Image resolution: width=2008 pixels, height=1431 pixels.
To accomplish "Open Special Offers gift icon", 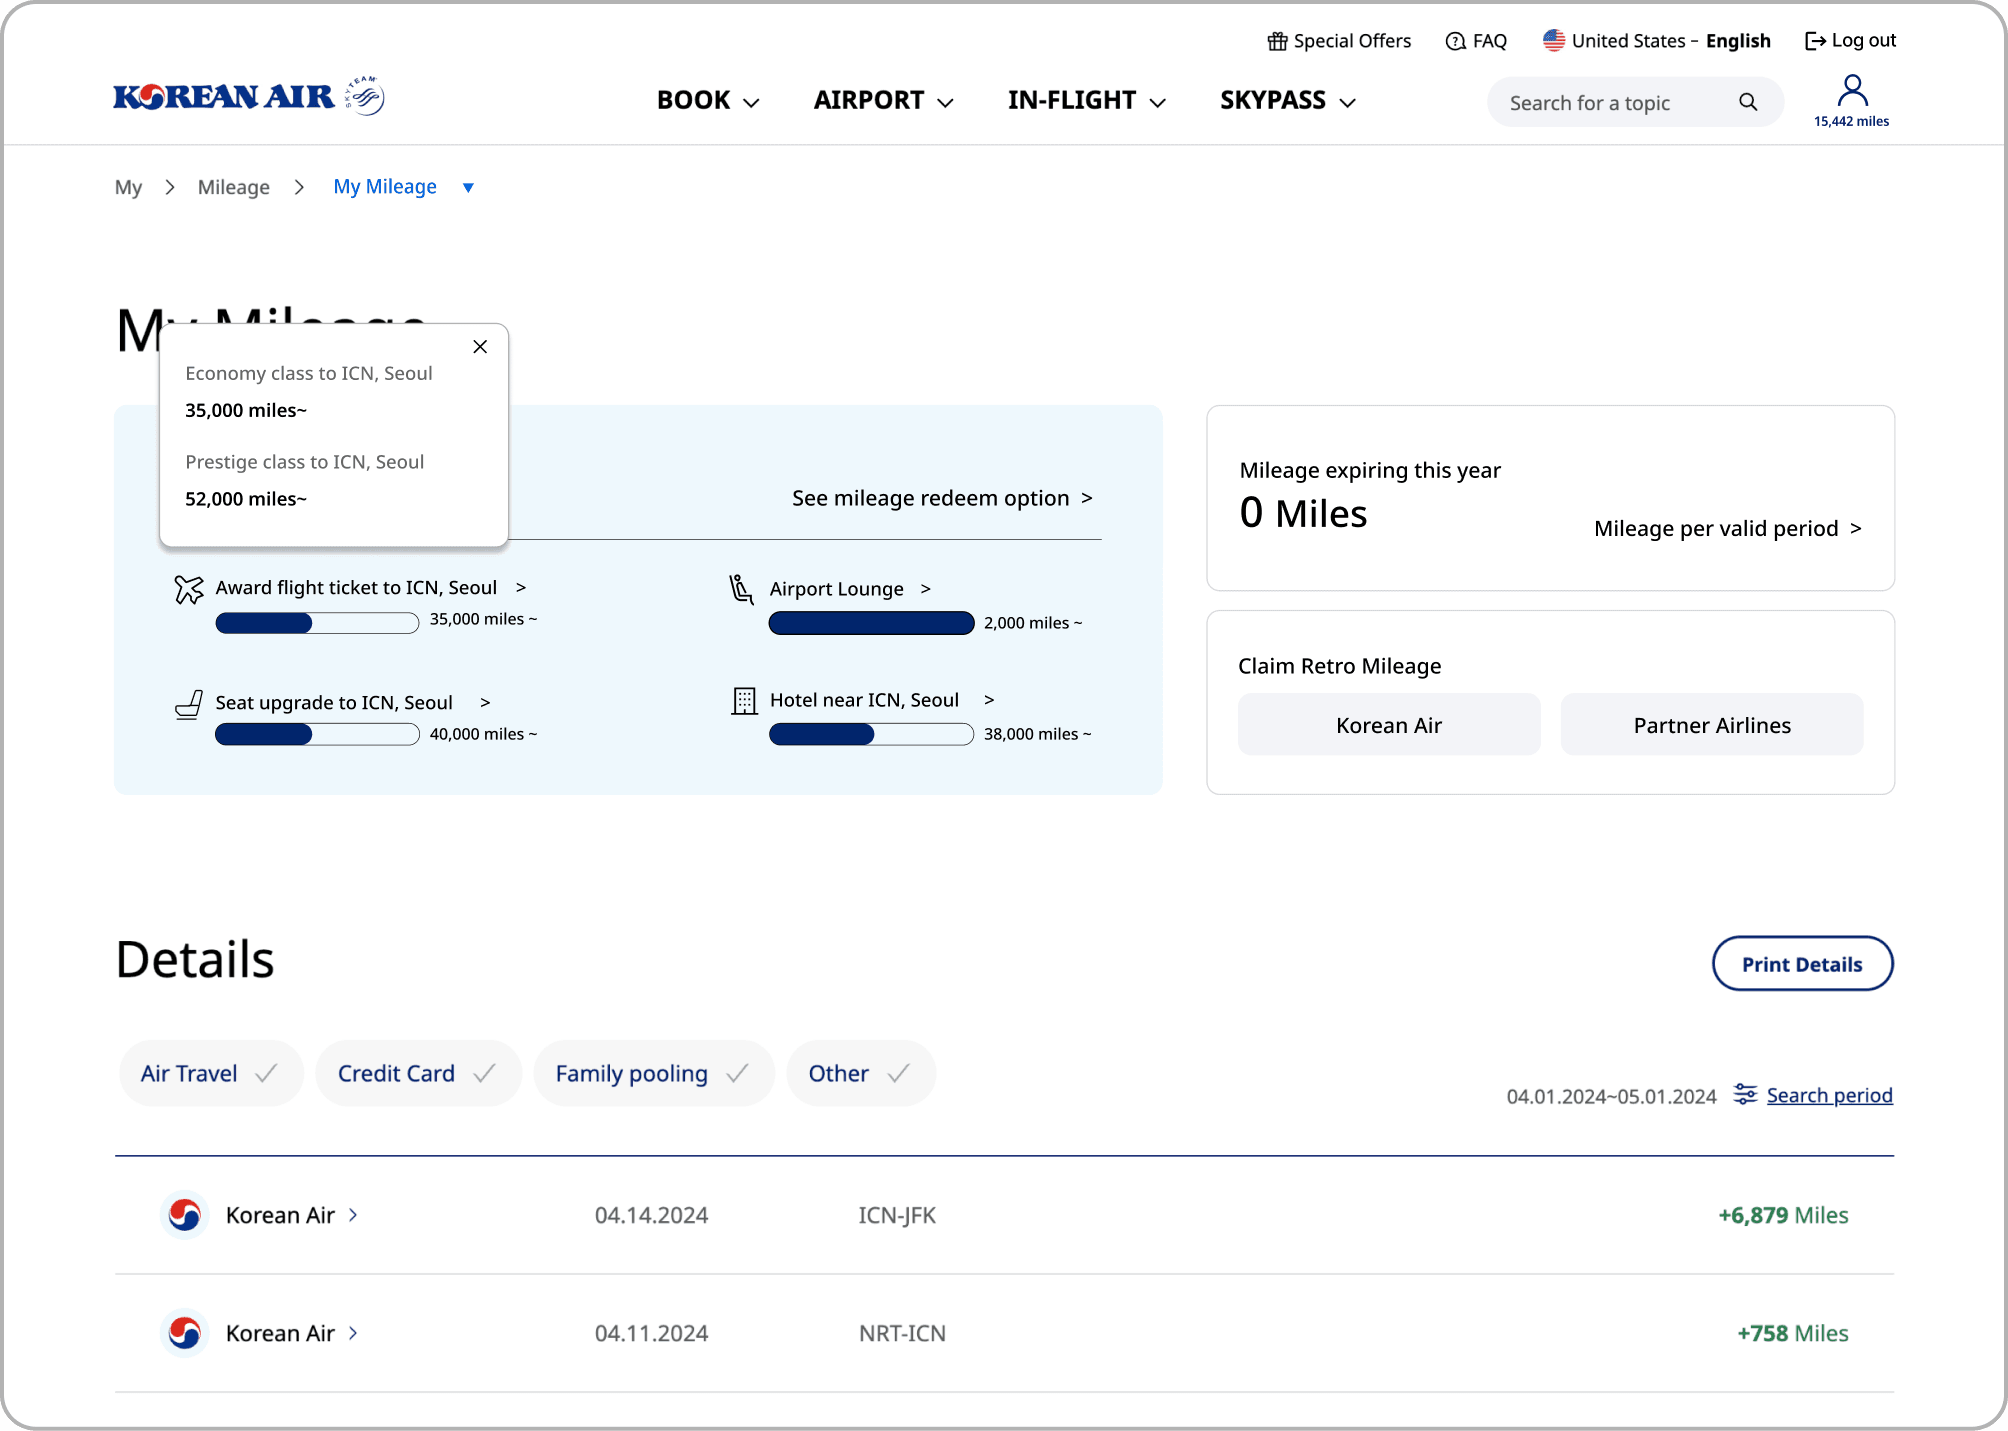I will tap(1277, 41).
